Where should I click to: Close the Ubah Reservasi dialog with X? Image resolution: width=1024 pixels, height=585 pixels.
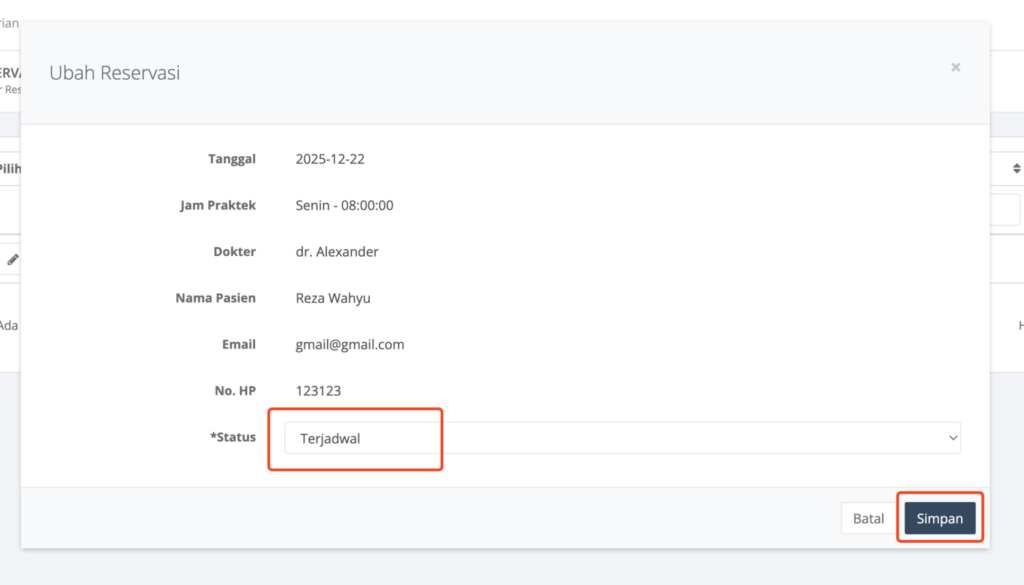955,68
